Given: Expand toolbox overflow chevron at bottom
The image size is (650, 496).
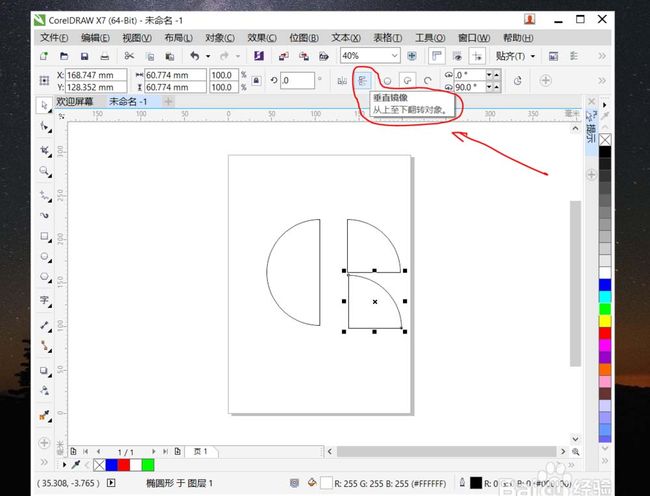Looking at the screenshot, I should pos(44,462).
